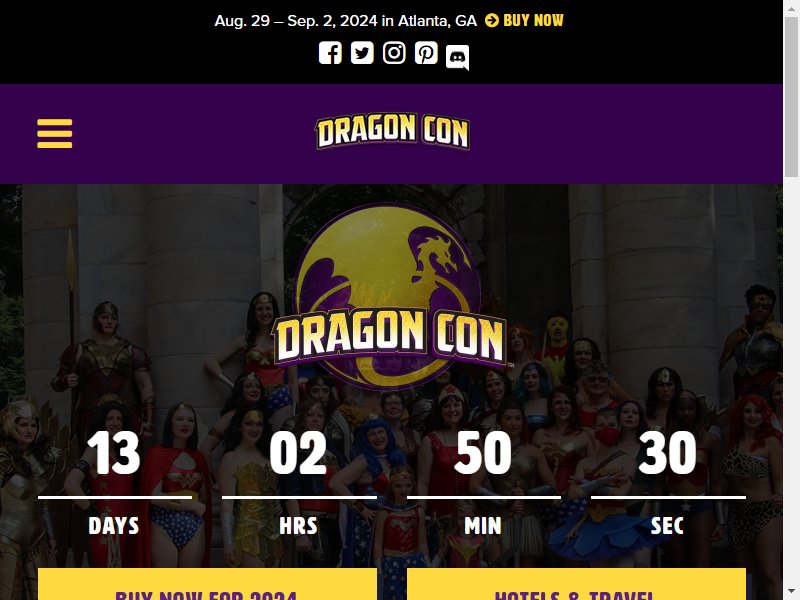The height and width of the screenshot is (600, 800).
Task: Click the large round Dragon Con emblem
Action: pyautogui.click(x=389, y=297)
